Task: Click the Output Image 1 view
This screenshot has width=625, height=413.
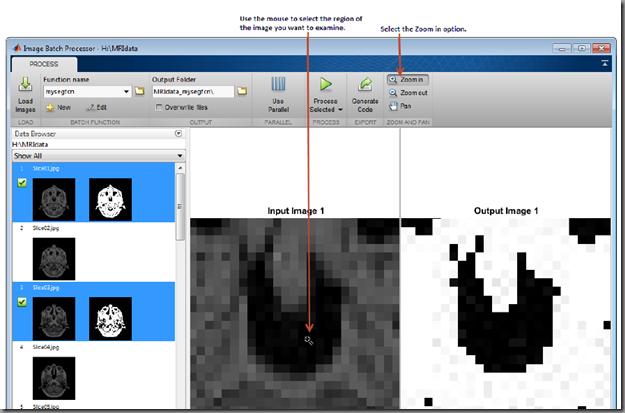Action: click(506, 313)
